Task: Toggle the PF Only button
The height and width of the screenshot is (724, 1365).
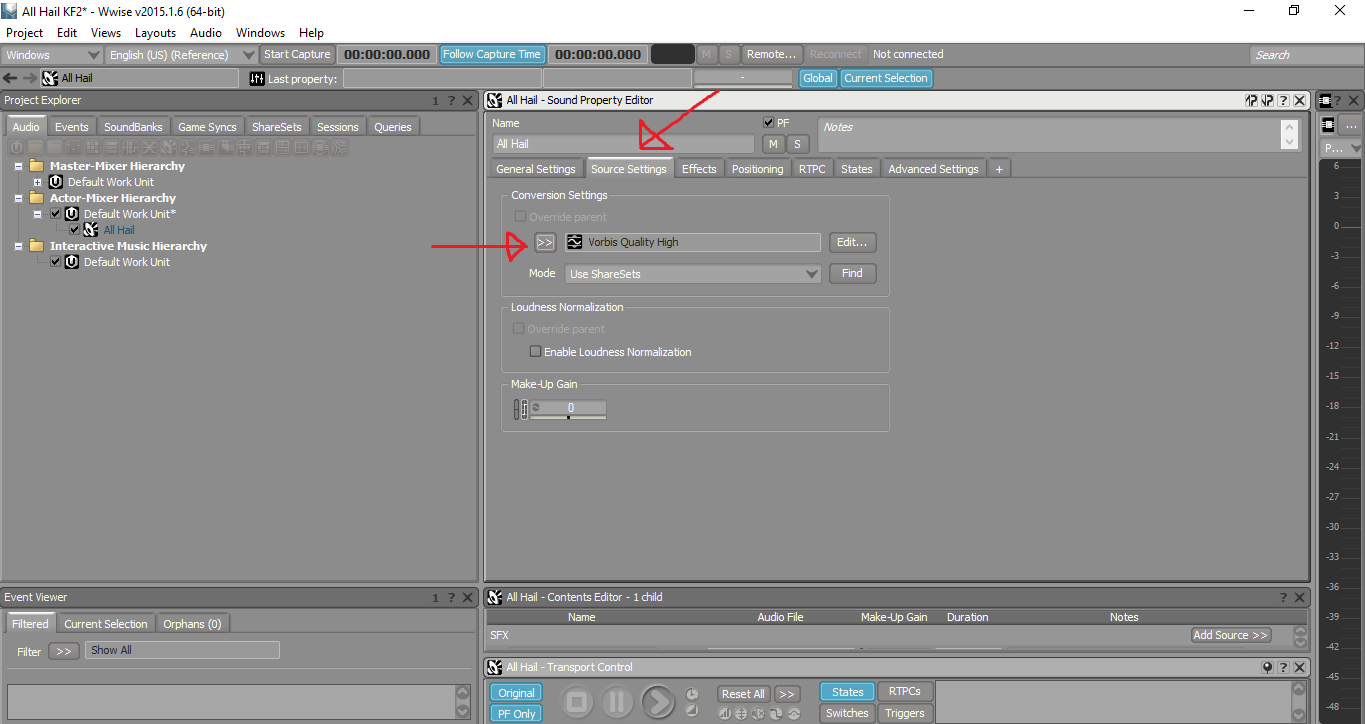Action: pos(516,714)
